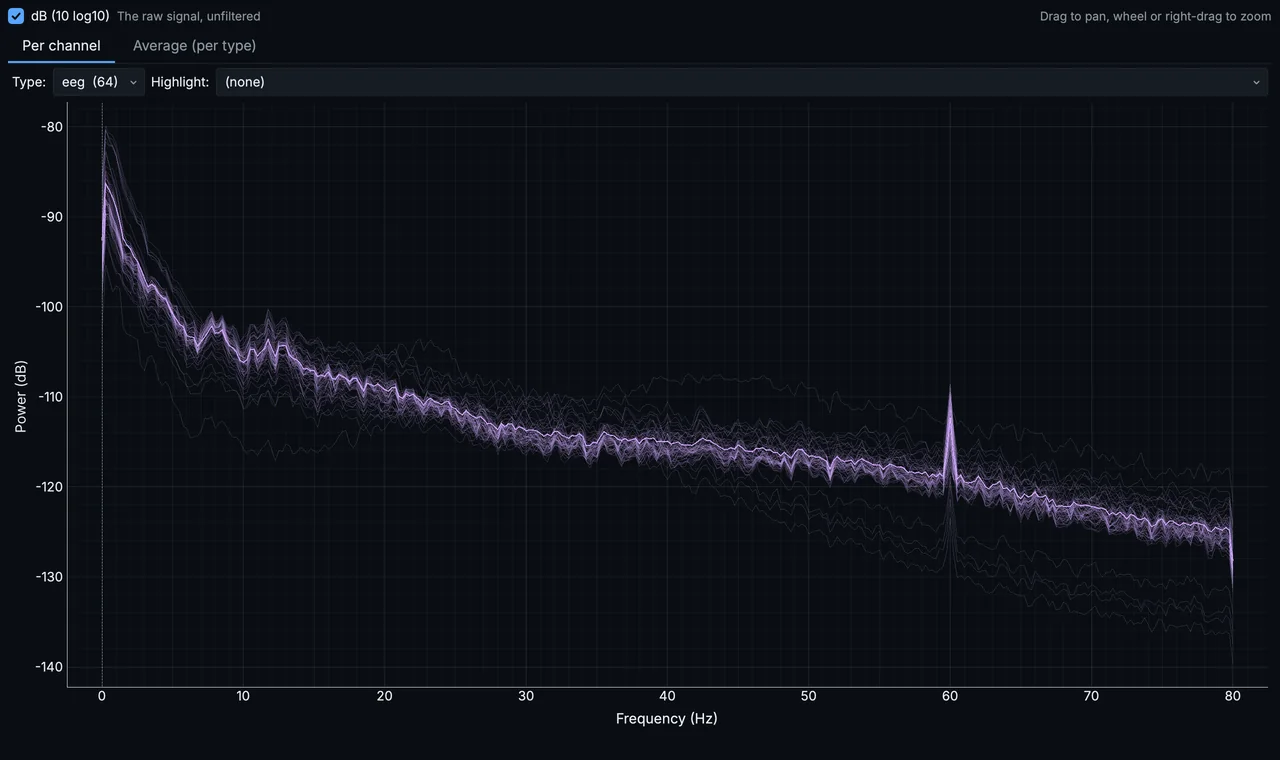Click the y-axis tick label -100
The height and width of the screenshot is (760, 1280).
[x=50, y=307]
